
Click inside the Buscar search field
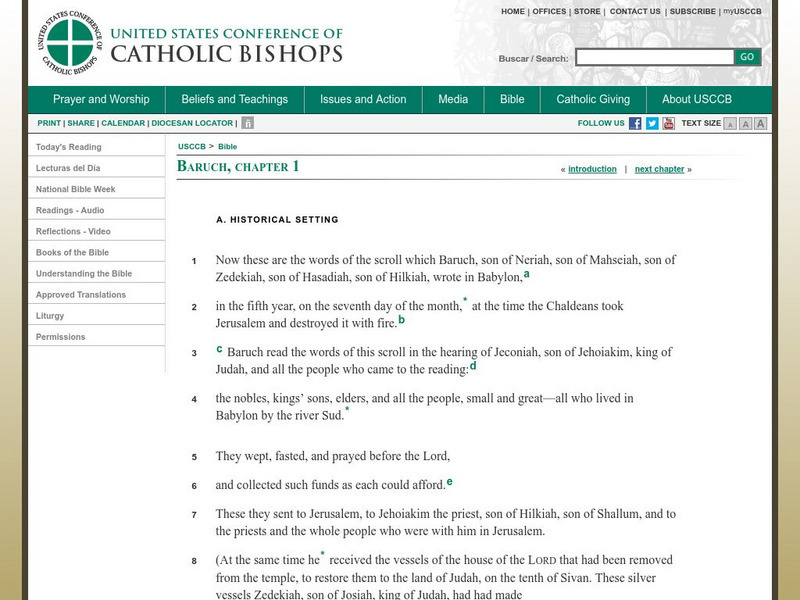(655, 57)
